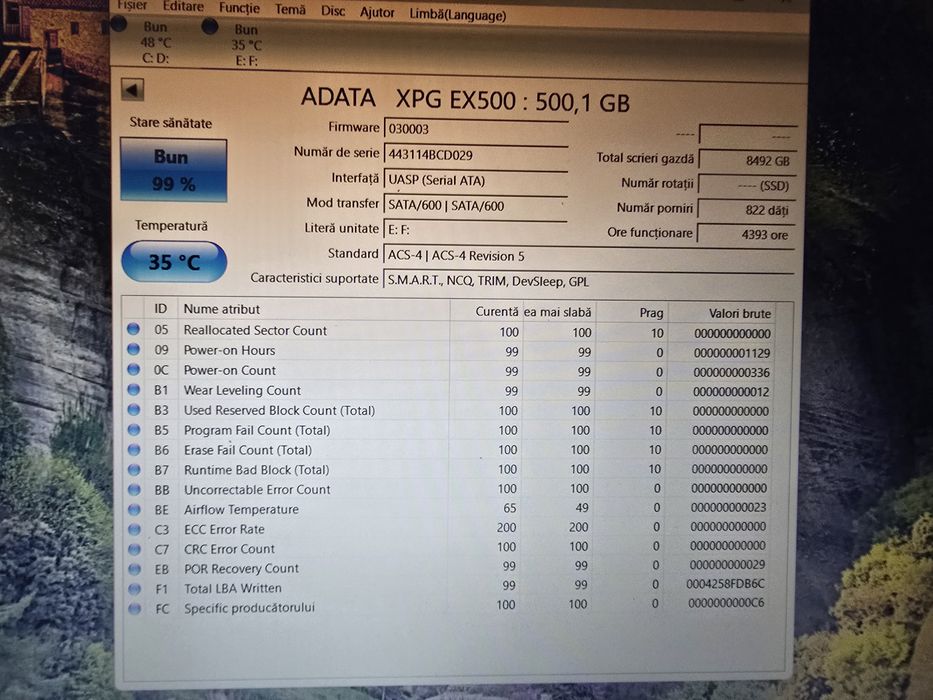Image resolution: width=933 pixels, height=700 pixels.
Task: Click the status orb above C: D: disk
Action: pyautogui.click(x=118, y=23)
